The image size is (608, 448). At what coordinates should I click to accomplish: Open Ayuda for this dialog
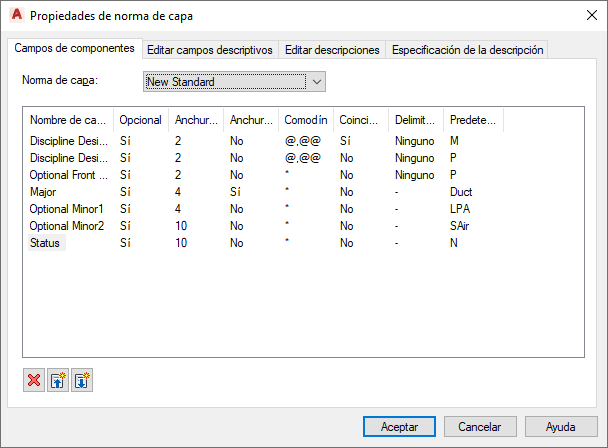pos(562,426)
